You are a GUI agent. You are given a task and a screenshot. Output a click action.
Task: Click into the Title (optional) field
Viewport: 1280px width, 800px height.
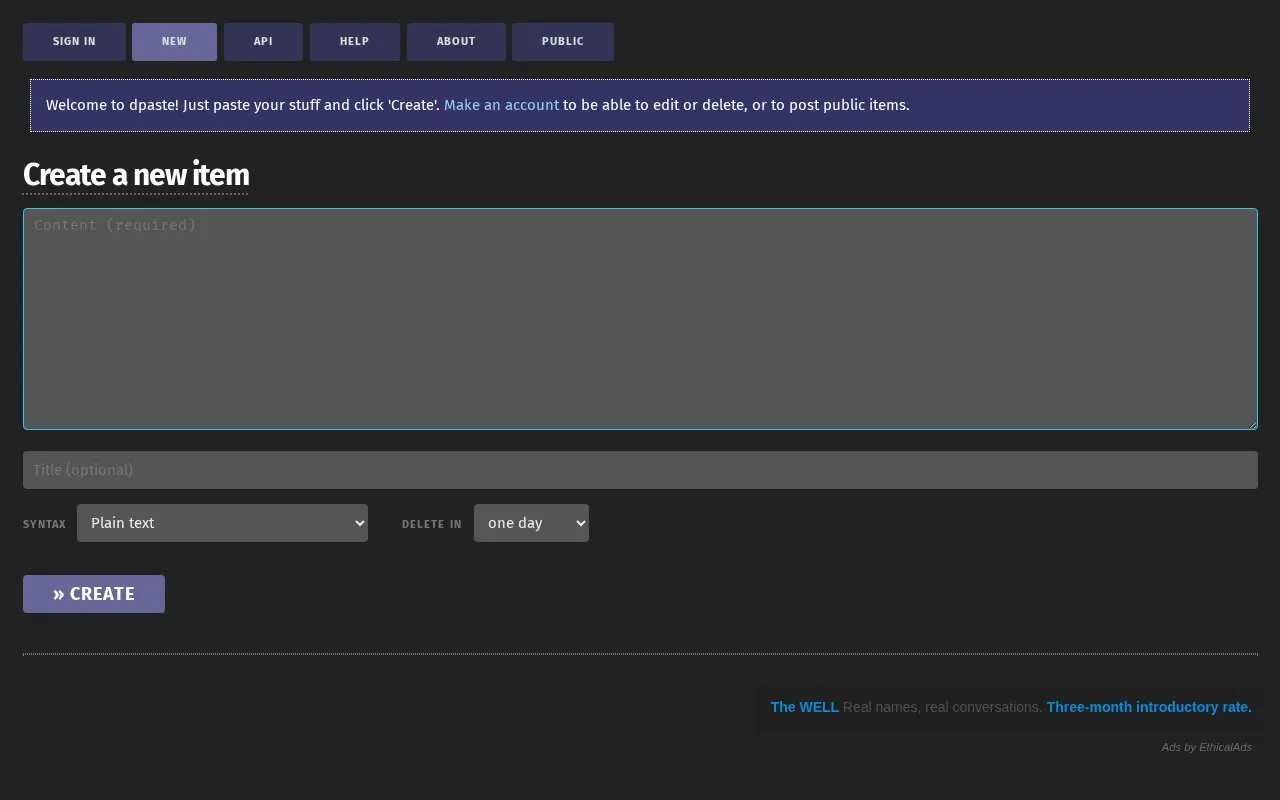(x=640, y=470)
